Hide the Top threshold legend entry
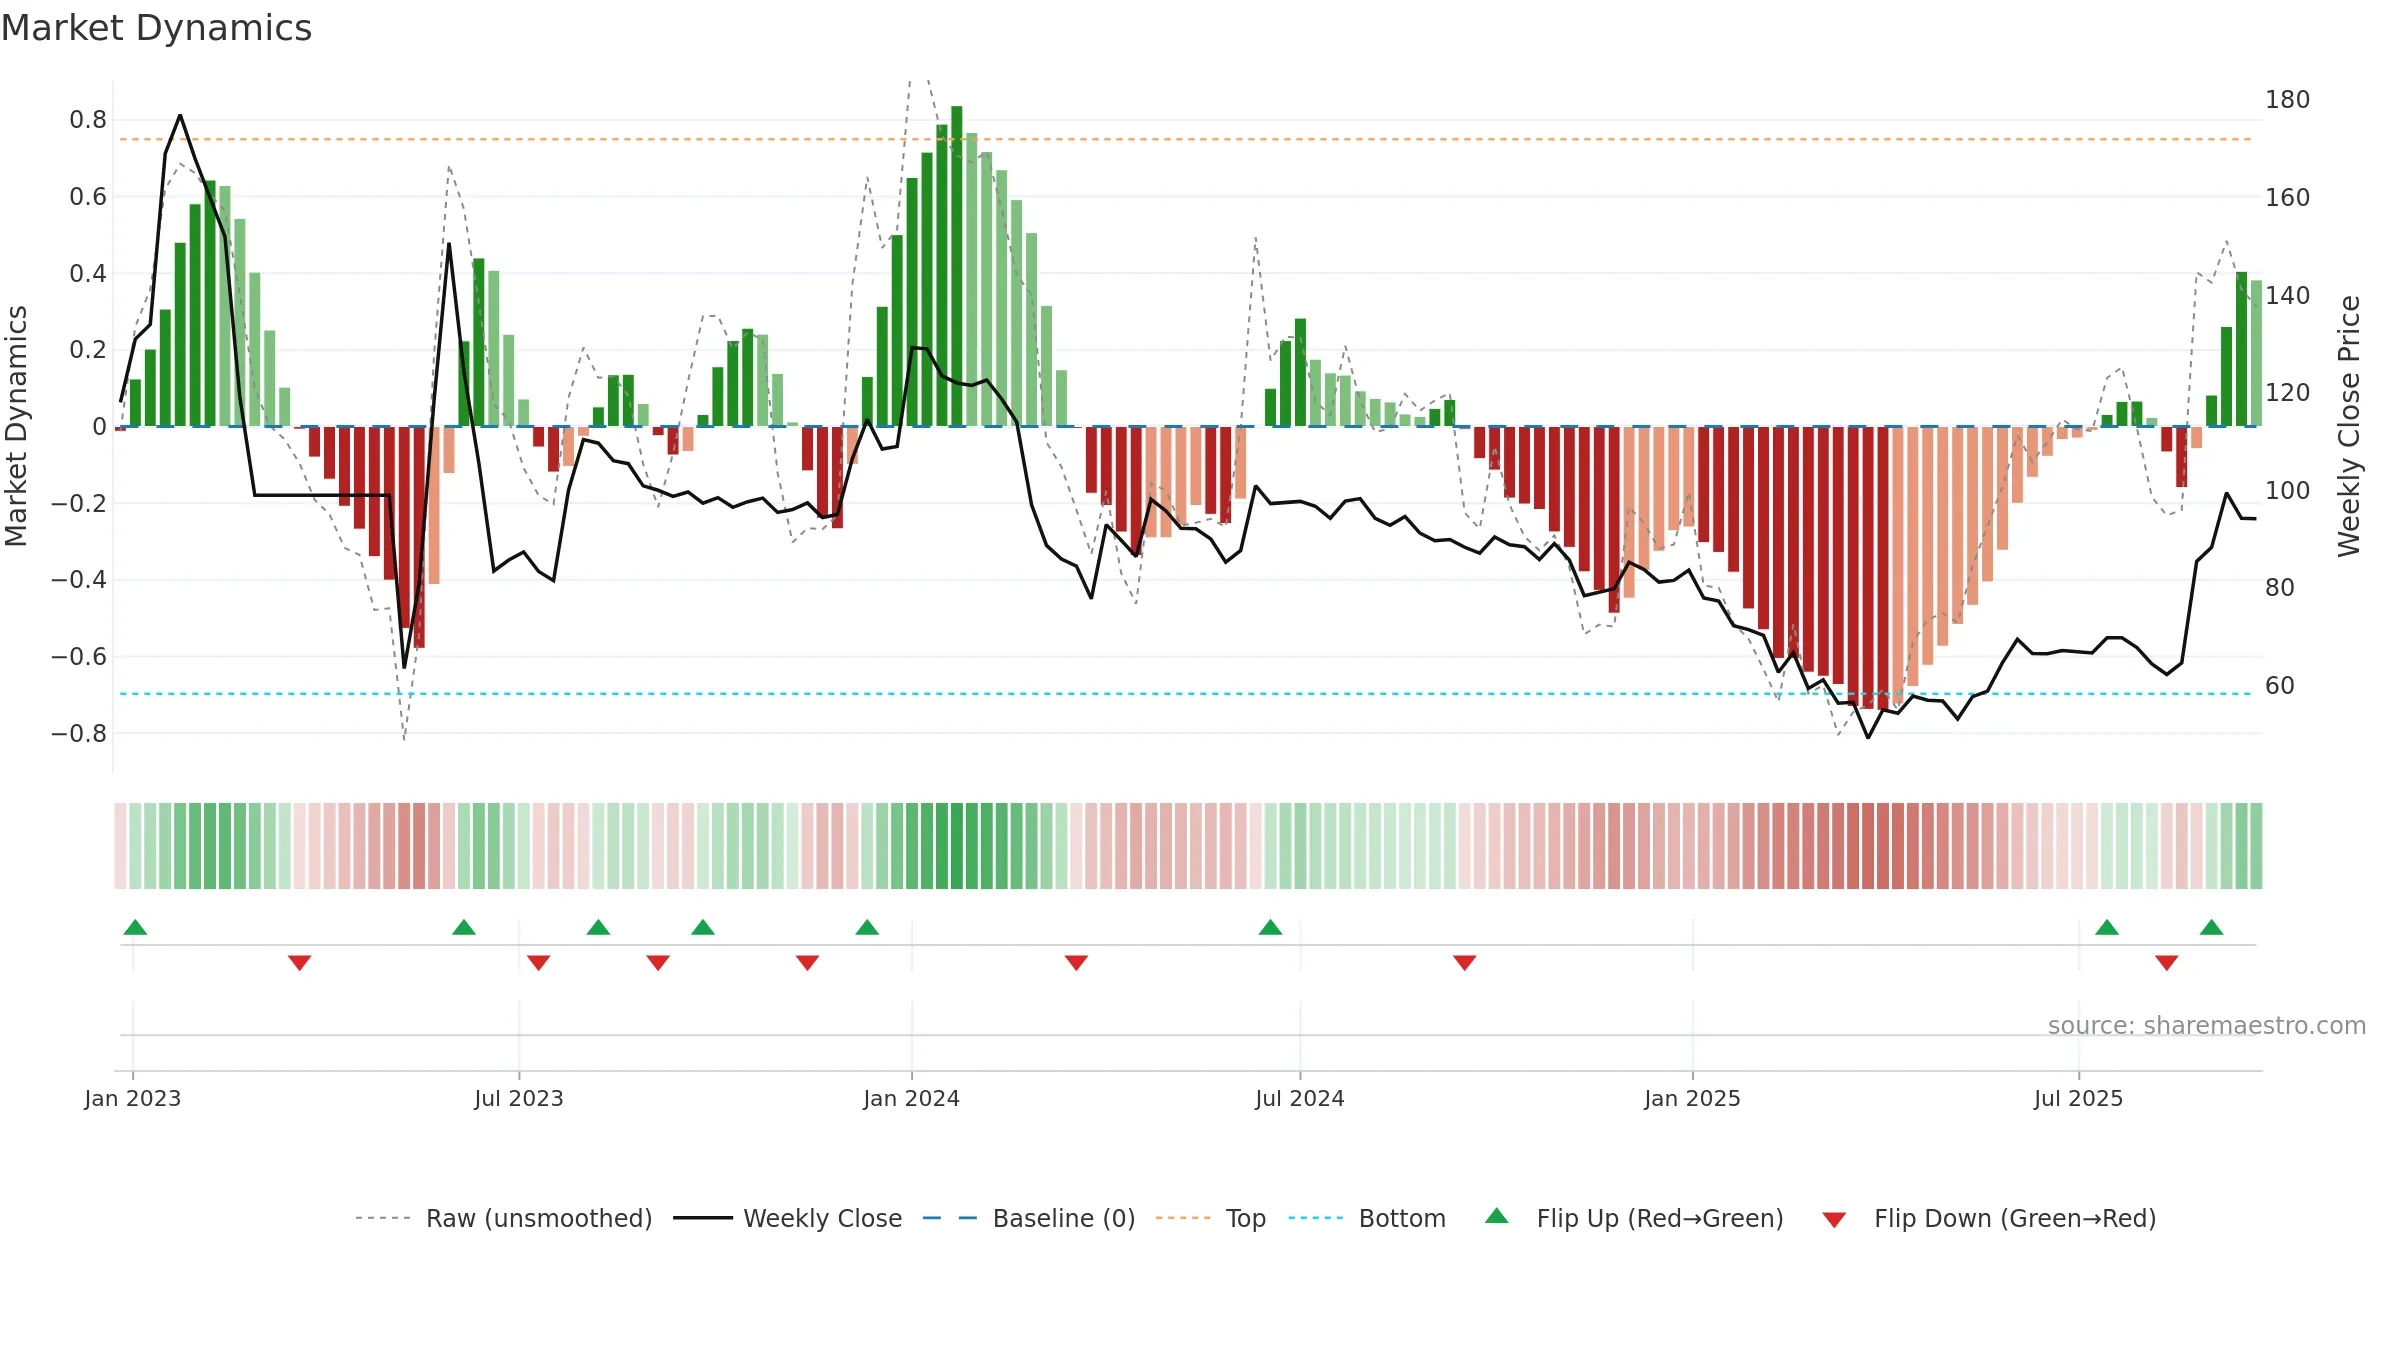Viewport: 2400px width, 1350px height. (x=1246, y=1218)
